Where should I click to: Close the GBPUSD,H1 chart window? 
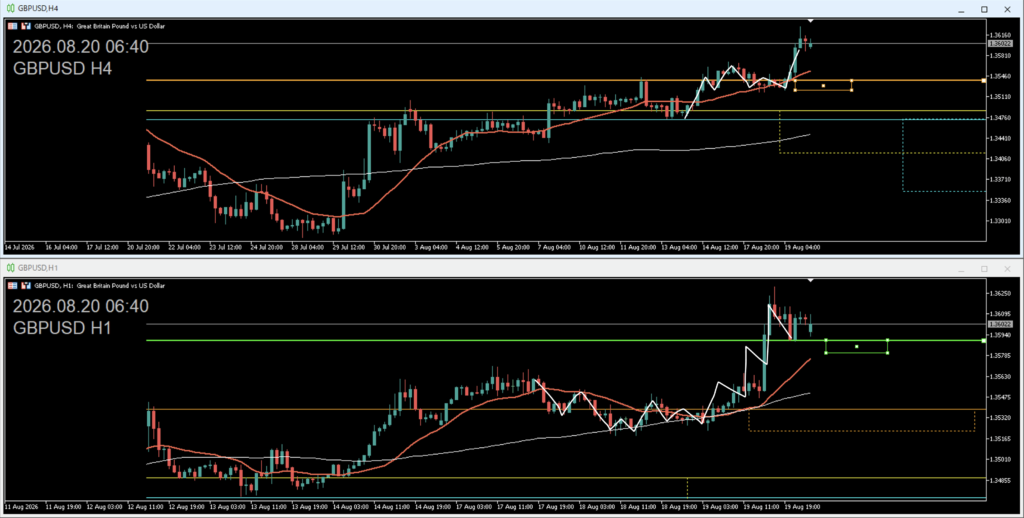pos(1007,268)
